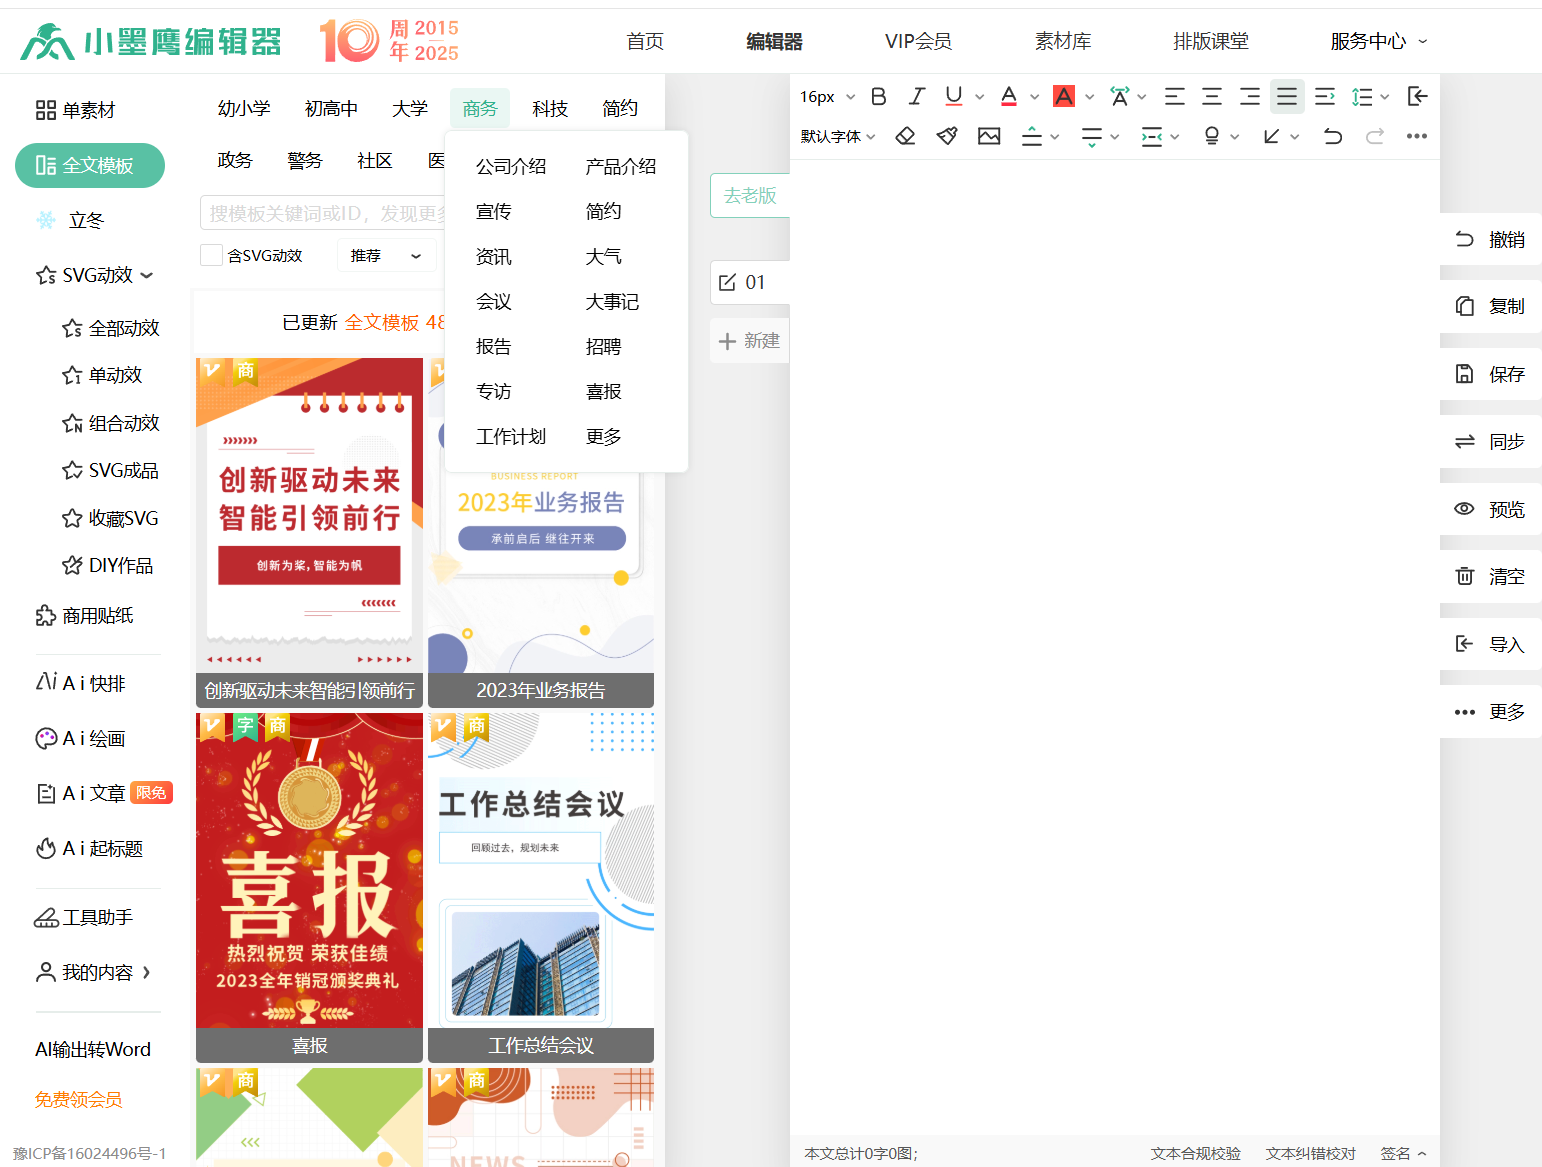Expand the 默认字体 font family dropdown

tap(838, 136)
